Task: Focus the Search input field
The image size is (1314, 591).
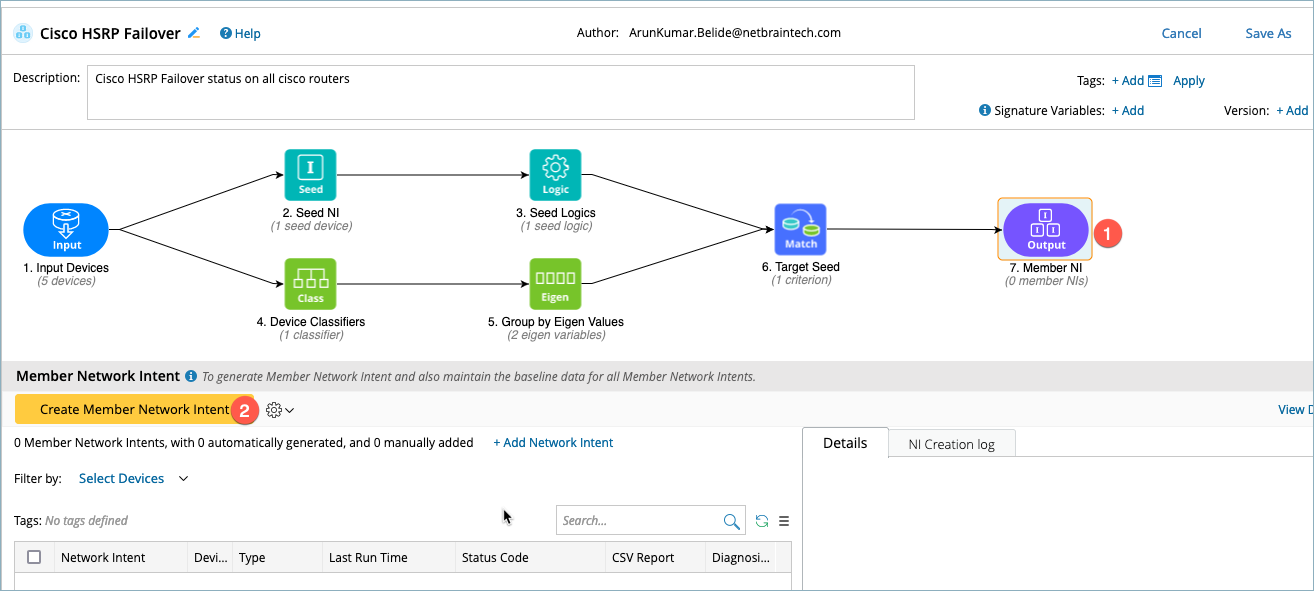Action: [x=640, y=521]
